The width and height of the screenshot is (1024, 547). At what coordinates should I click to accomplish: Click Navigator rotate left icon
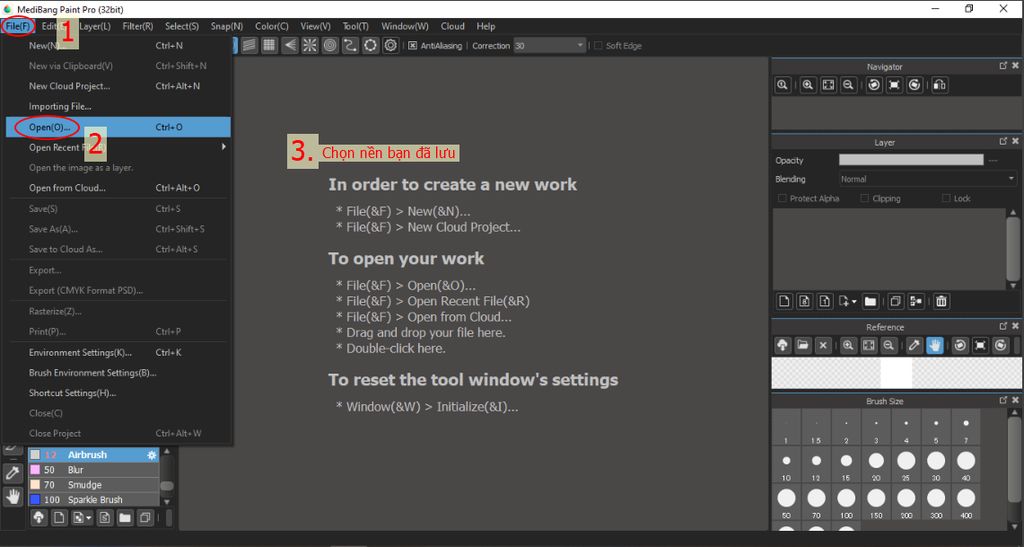click(874, 85)
